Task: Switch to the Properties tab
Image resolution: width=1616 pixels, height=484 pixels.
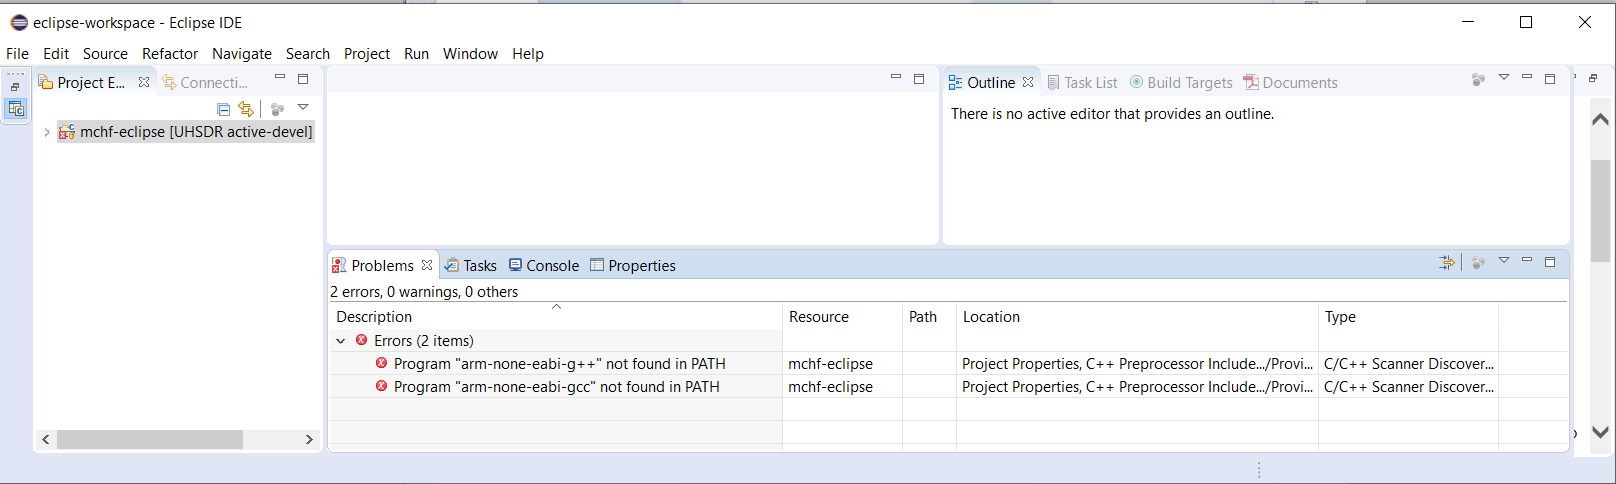Action: tap(633, 265)
